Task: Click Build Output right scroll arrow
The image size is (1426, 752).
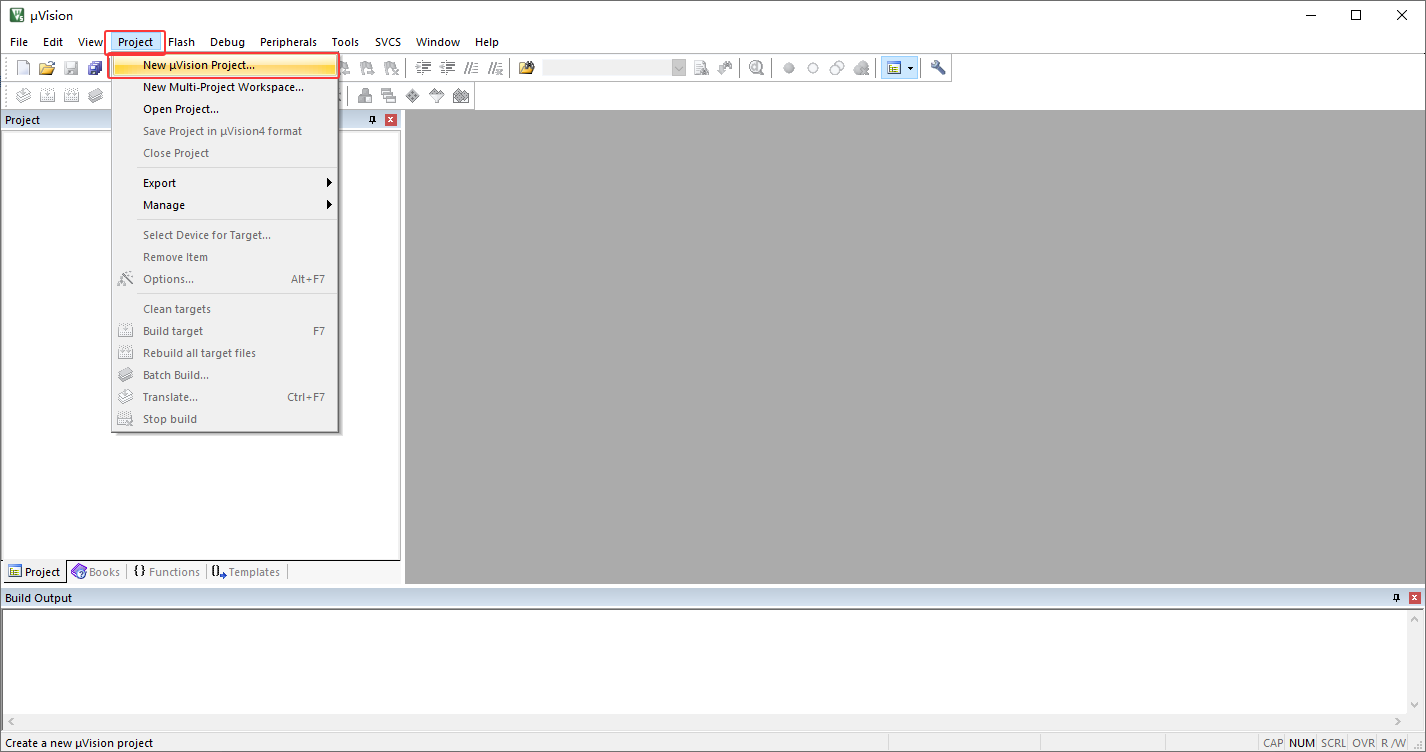Action: point(1398,721)
